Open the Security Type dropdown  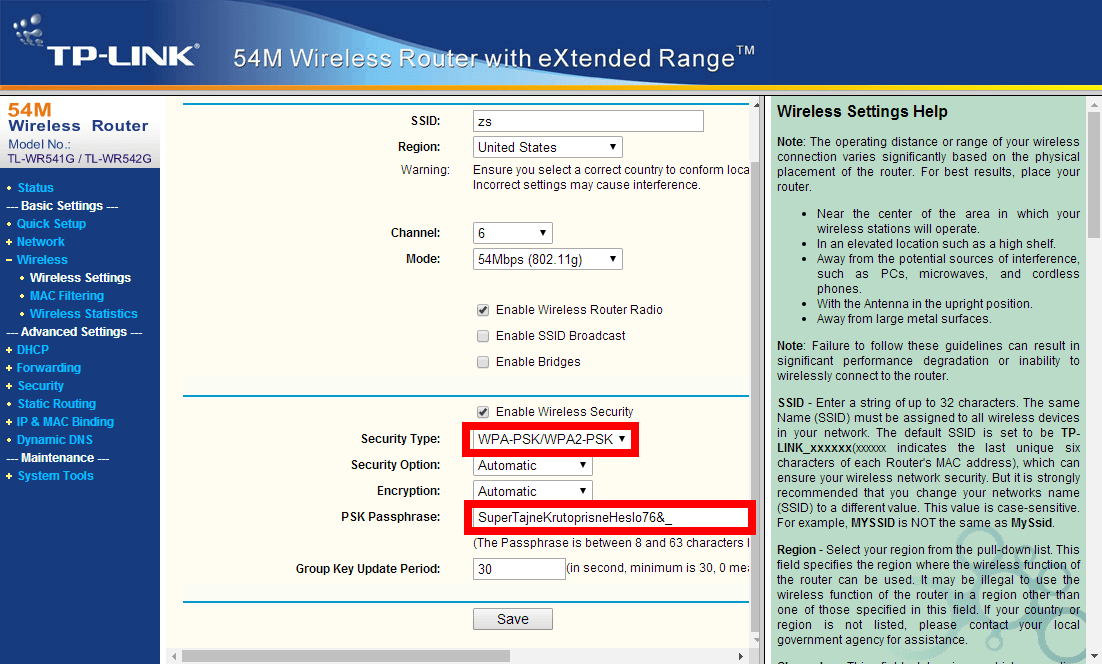[x=551, y=439]
